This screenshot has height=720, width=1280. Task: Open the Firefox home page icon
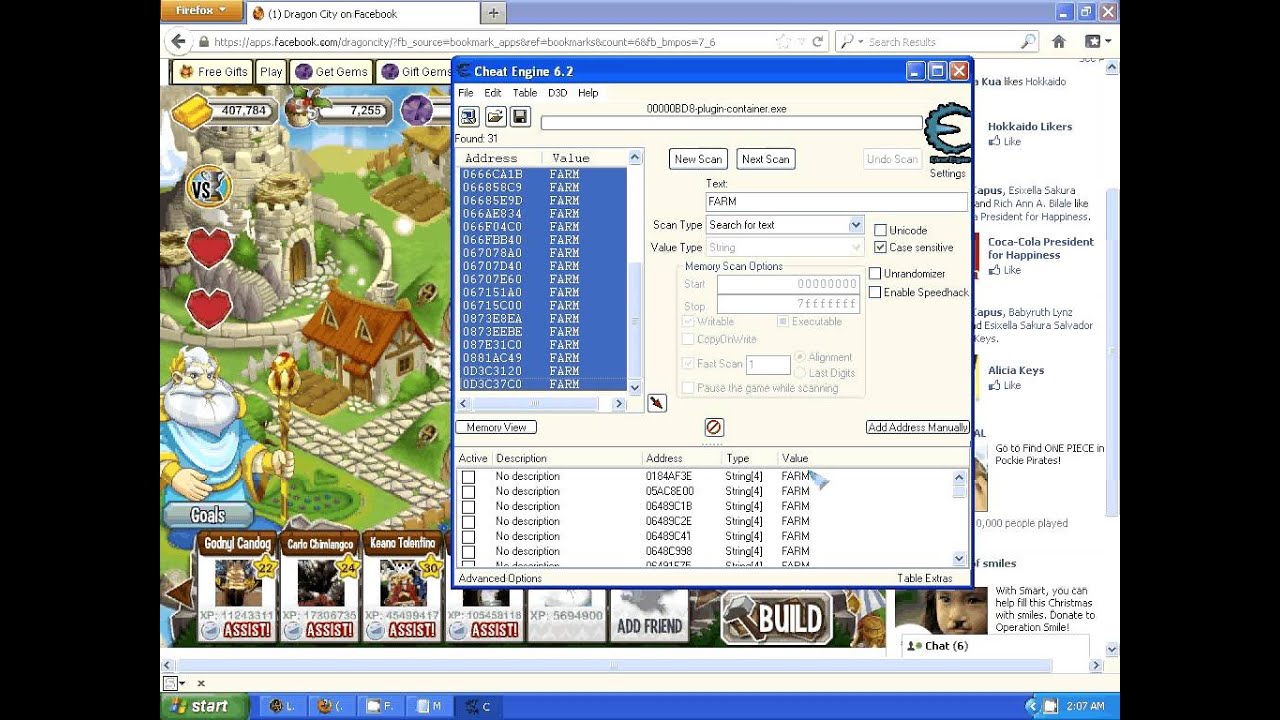pos(1059,42)
